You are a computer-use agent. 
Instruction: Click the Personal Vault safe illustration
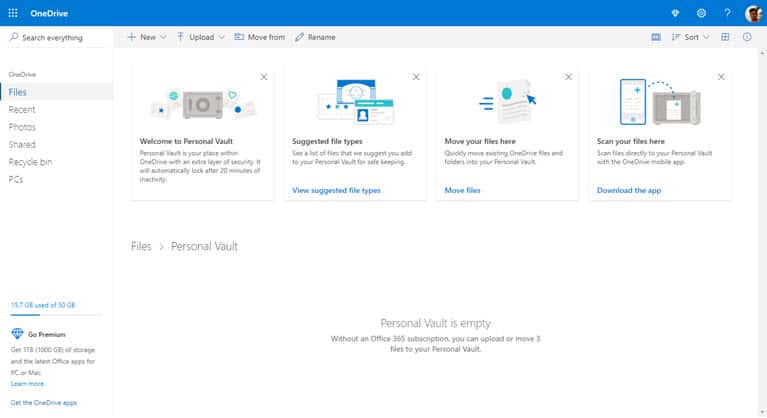pos(203,104)
